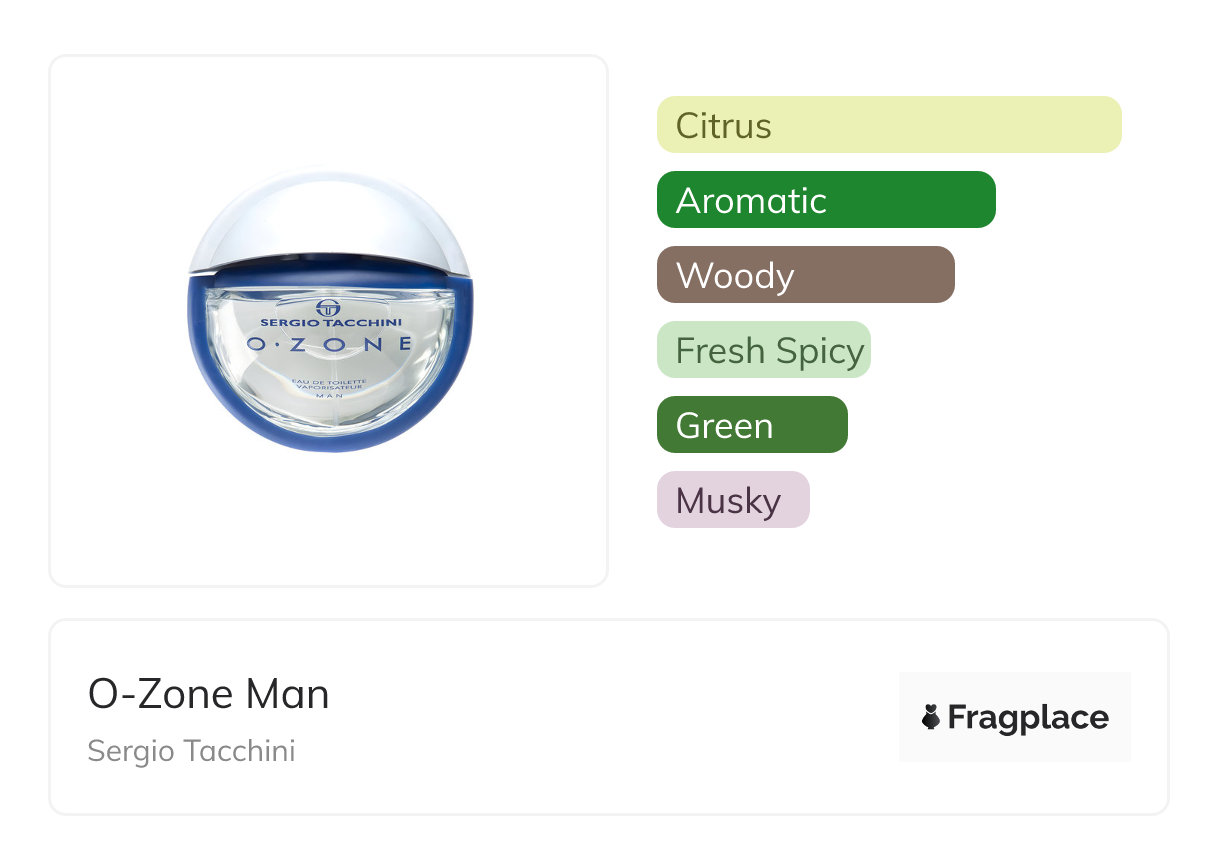Click the Sergio Tacchini emblem on the bottle
Image resolution: width=1218 pixels, height=864 pixels.
click(x=328, y=305)
